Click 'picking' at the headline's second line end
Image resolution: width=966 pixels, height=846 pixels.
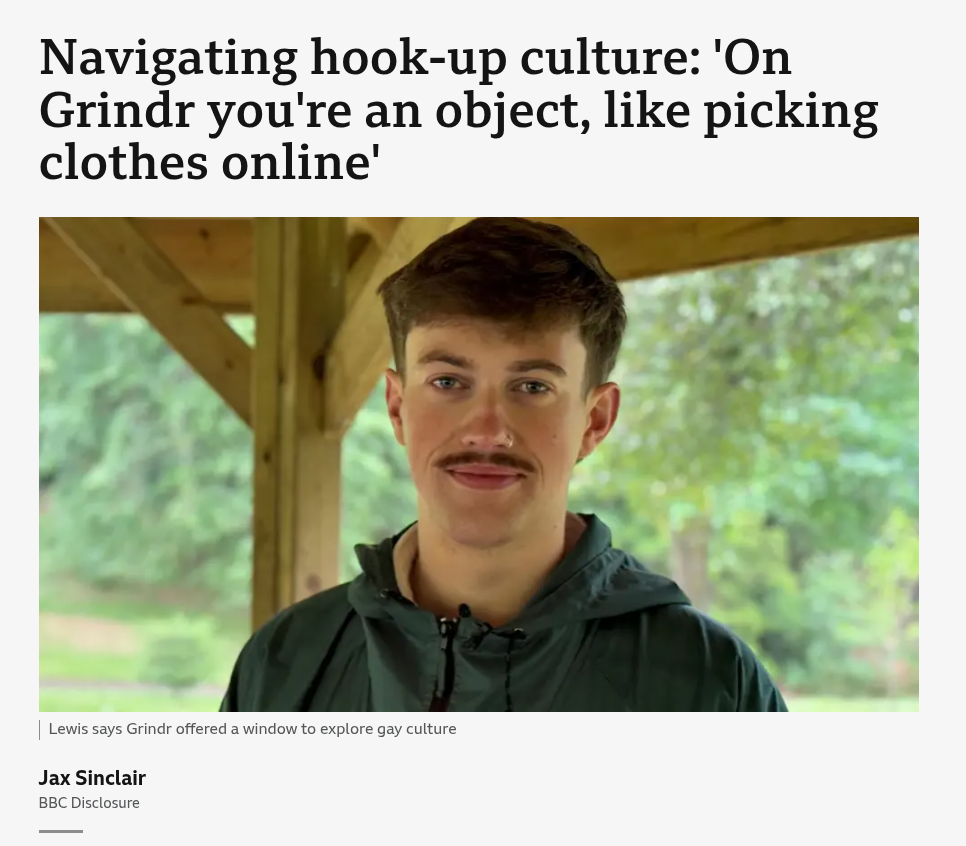click(792, 111)
